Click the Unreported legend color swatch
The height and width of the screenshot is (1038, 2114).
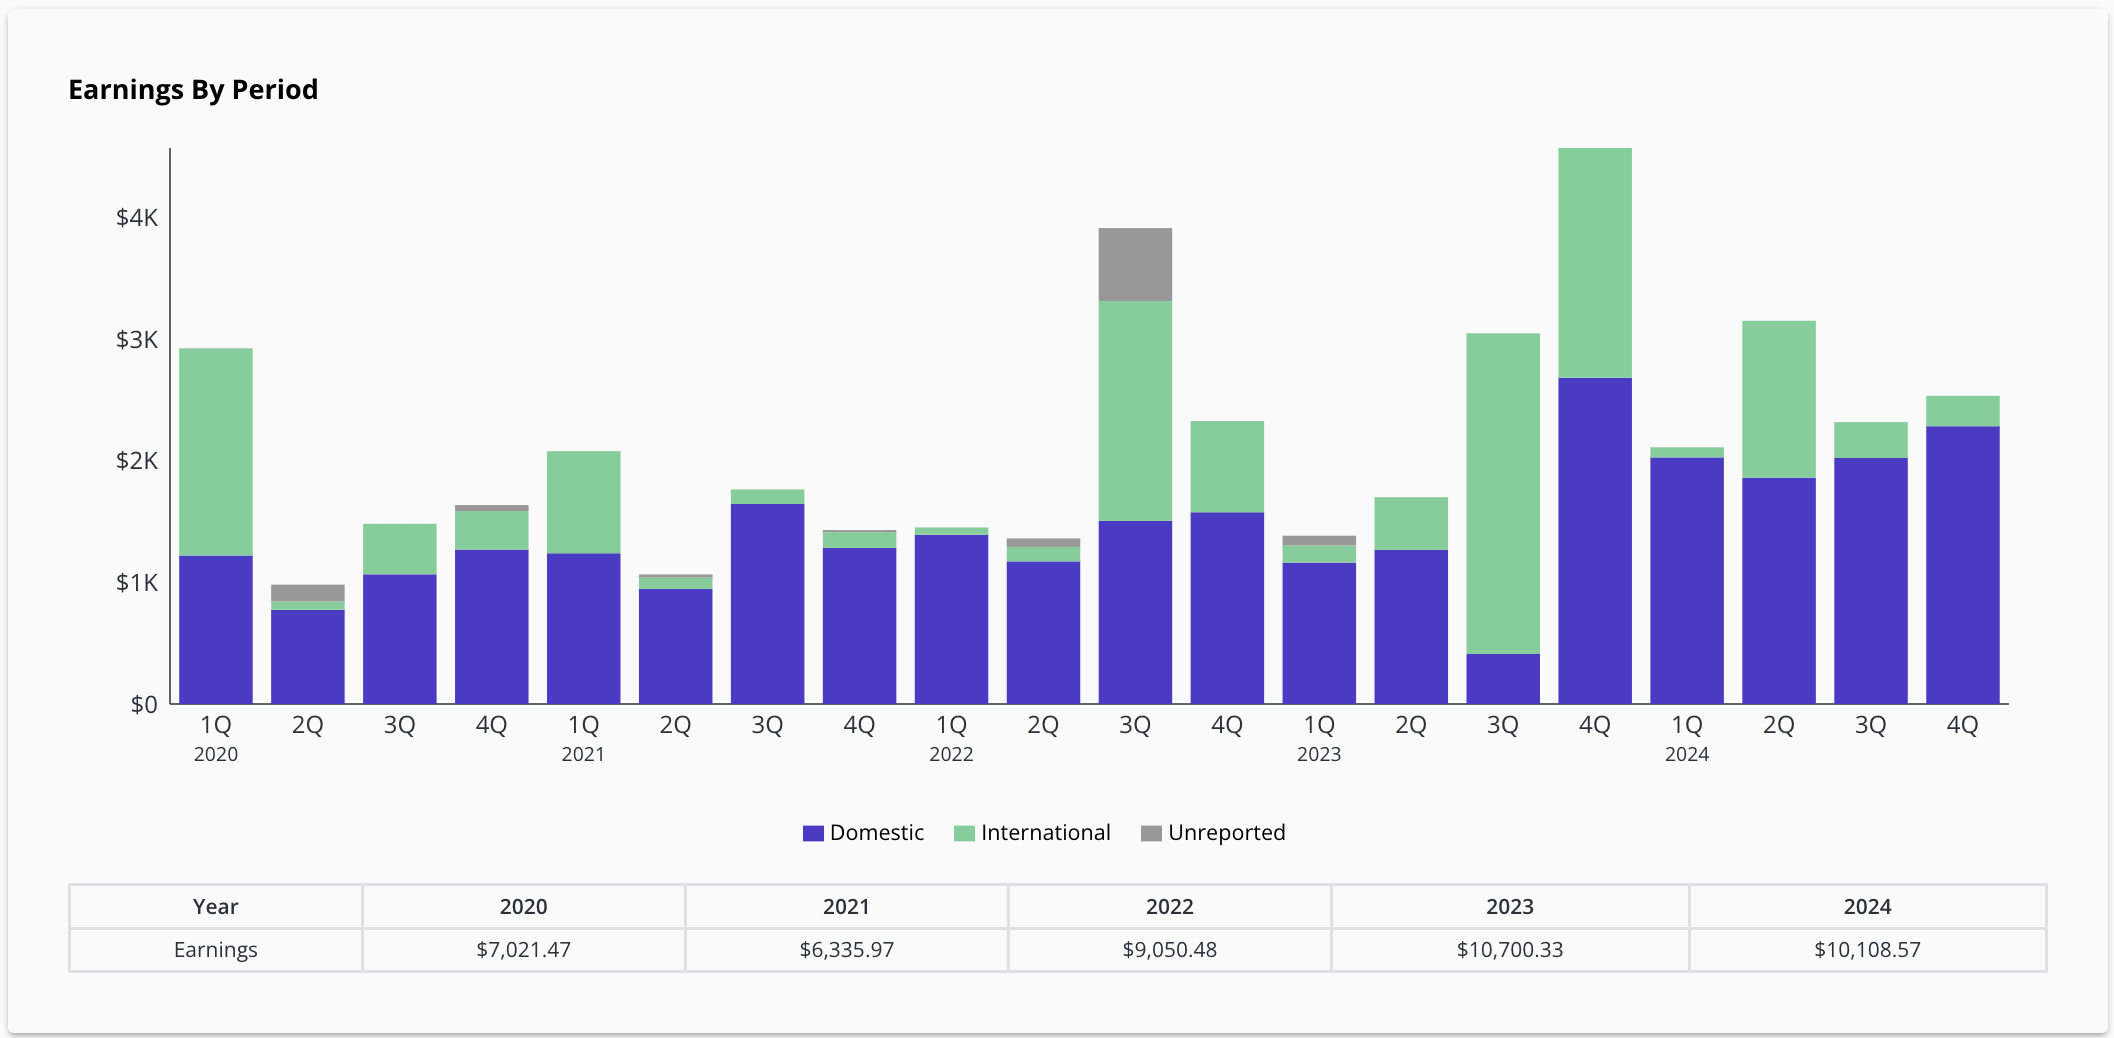(1151, 833)
